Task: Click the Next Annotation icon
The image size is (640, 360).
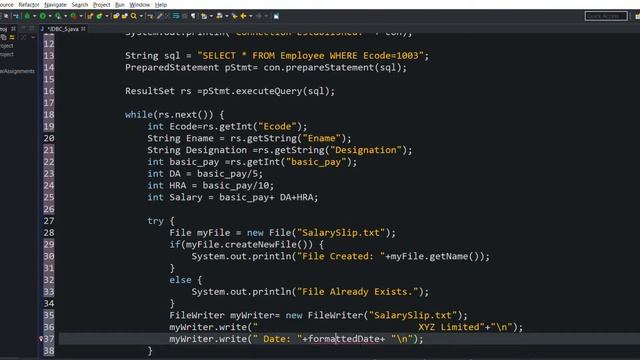Action: click(x=204, y=16)
